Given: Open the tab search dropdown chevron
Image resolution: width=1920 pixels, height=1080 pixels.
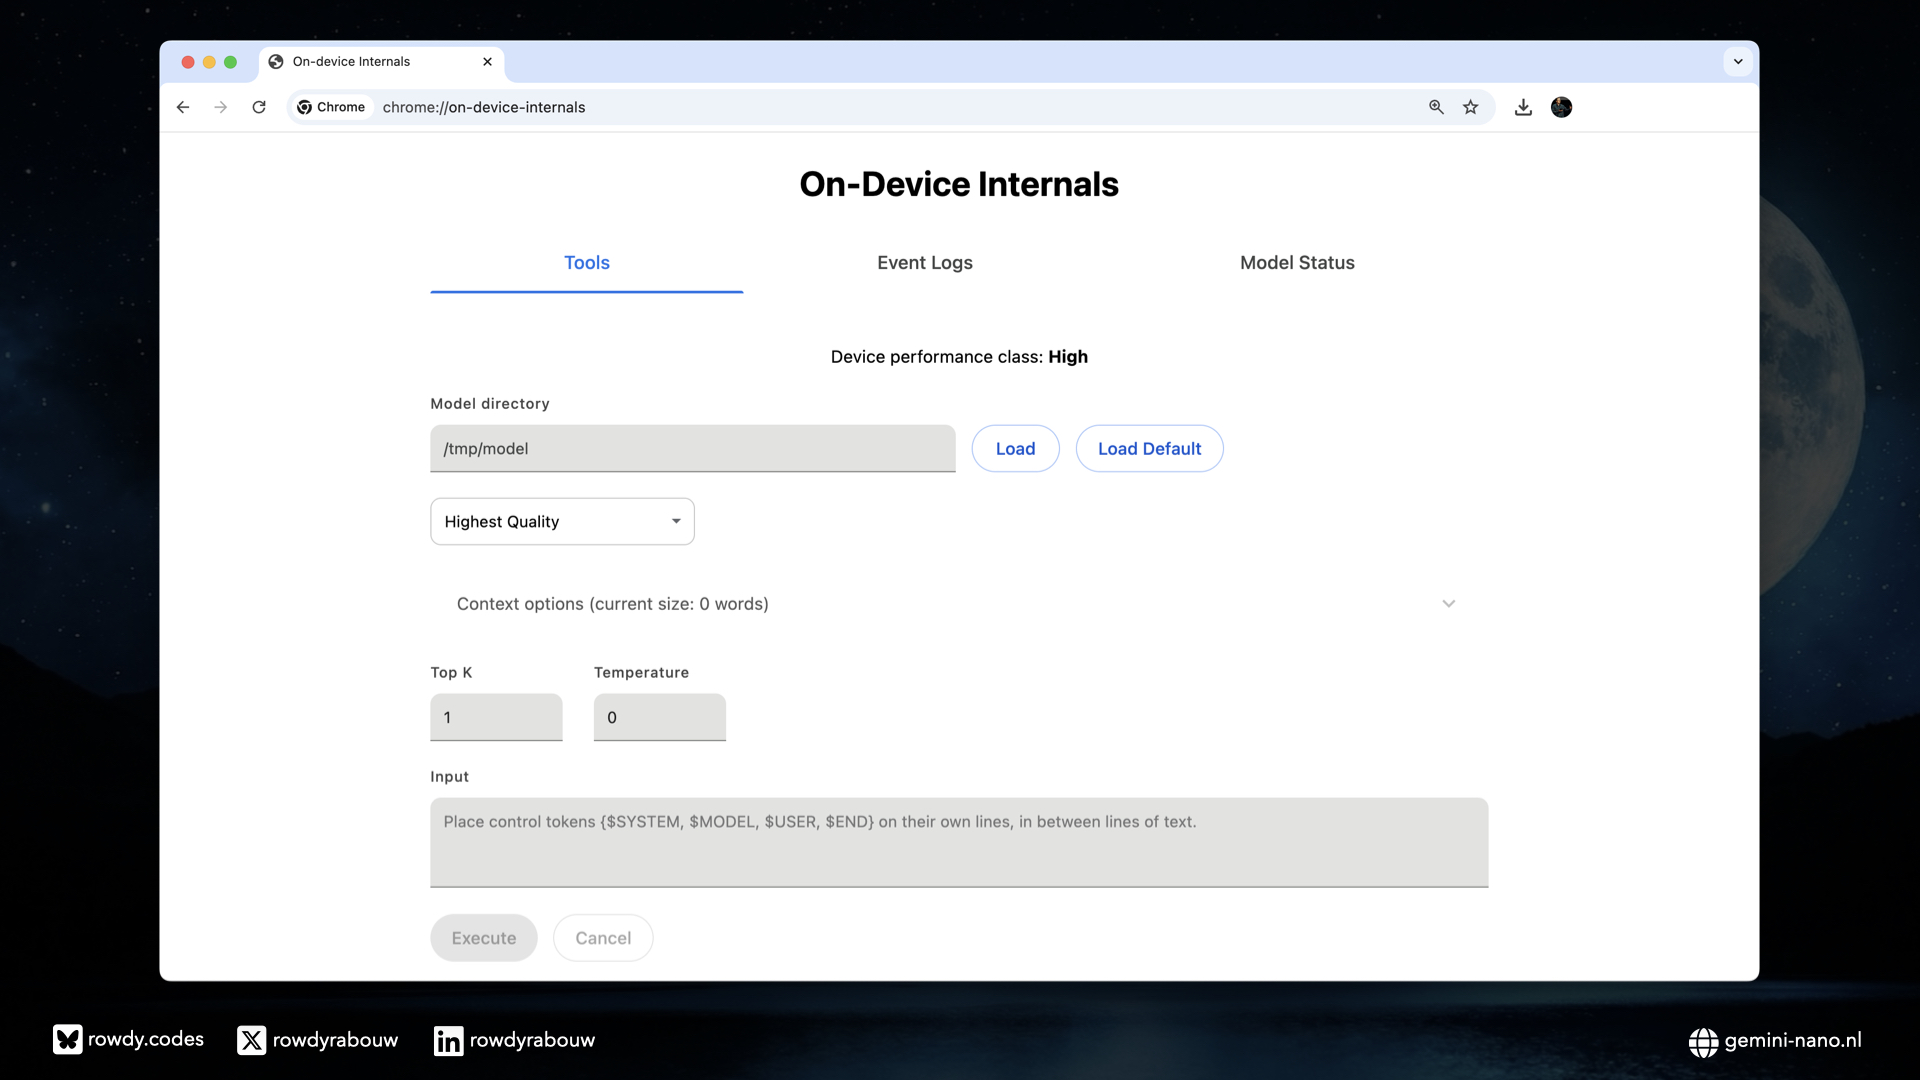Looking at the screenshot, I should (x=1738, y=62).
